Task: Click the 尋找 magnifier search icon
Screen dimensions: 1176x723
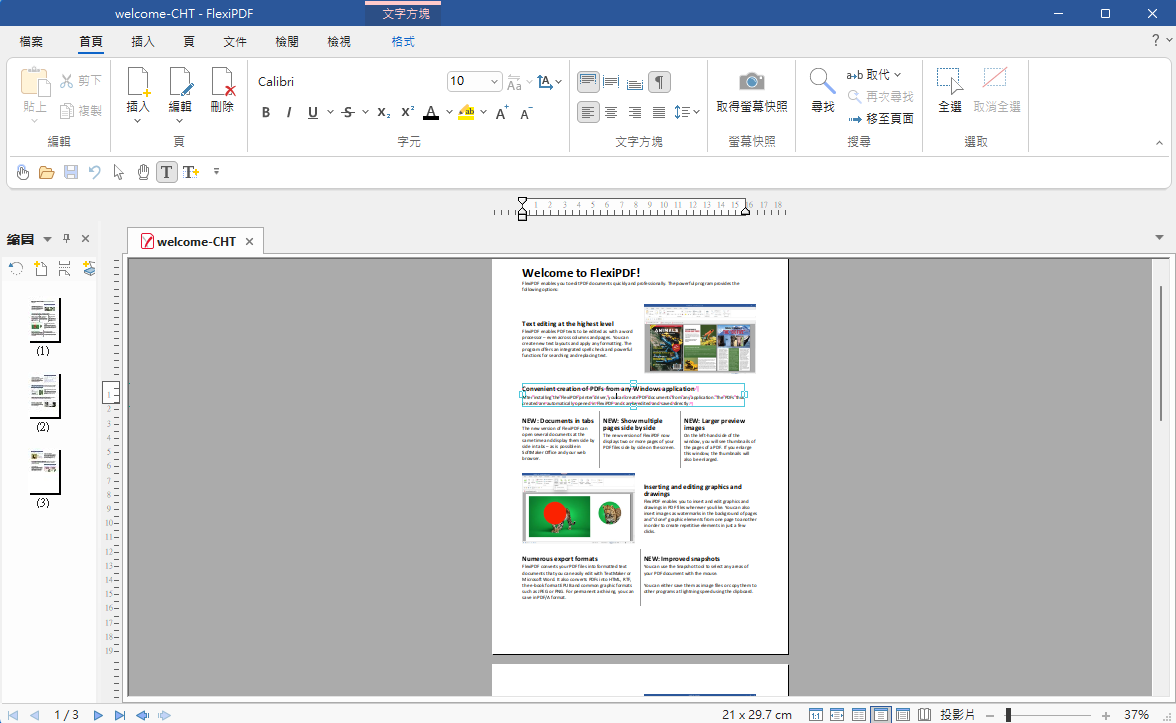Action: (x=822, y=82)
